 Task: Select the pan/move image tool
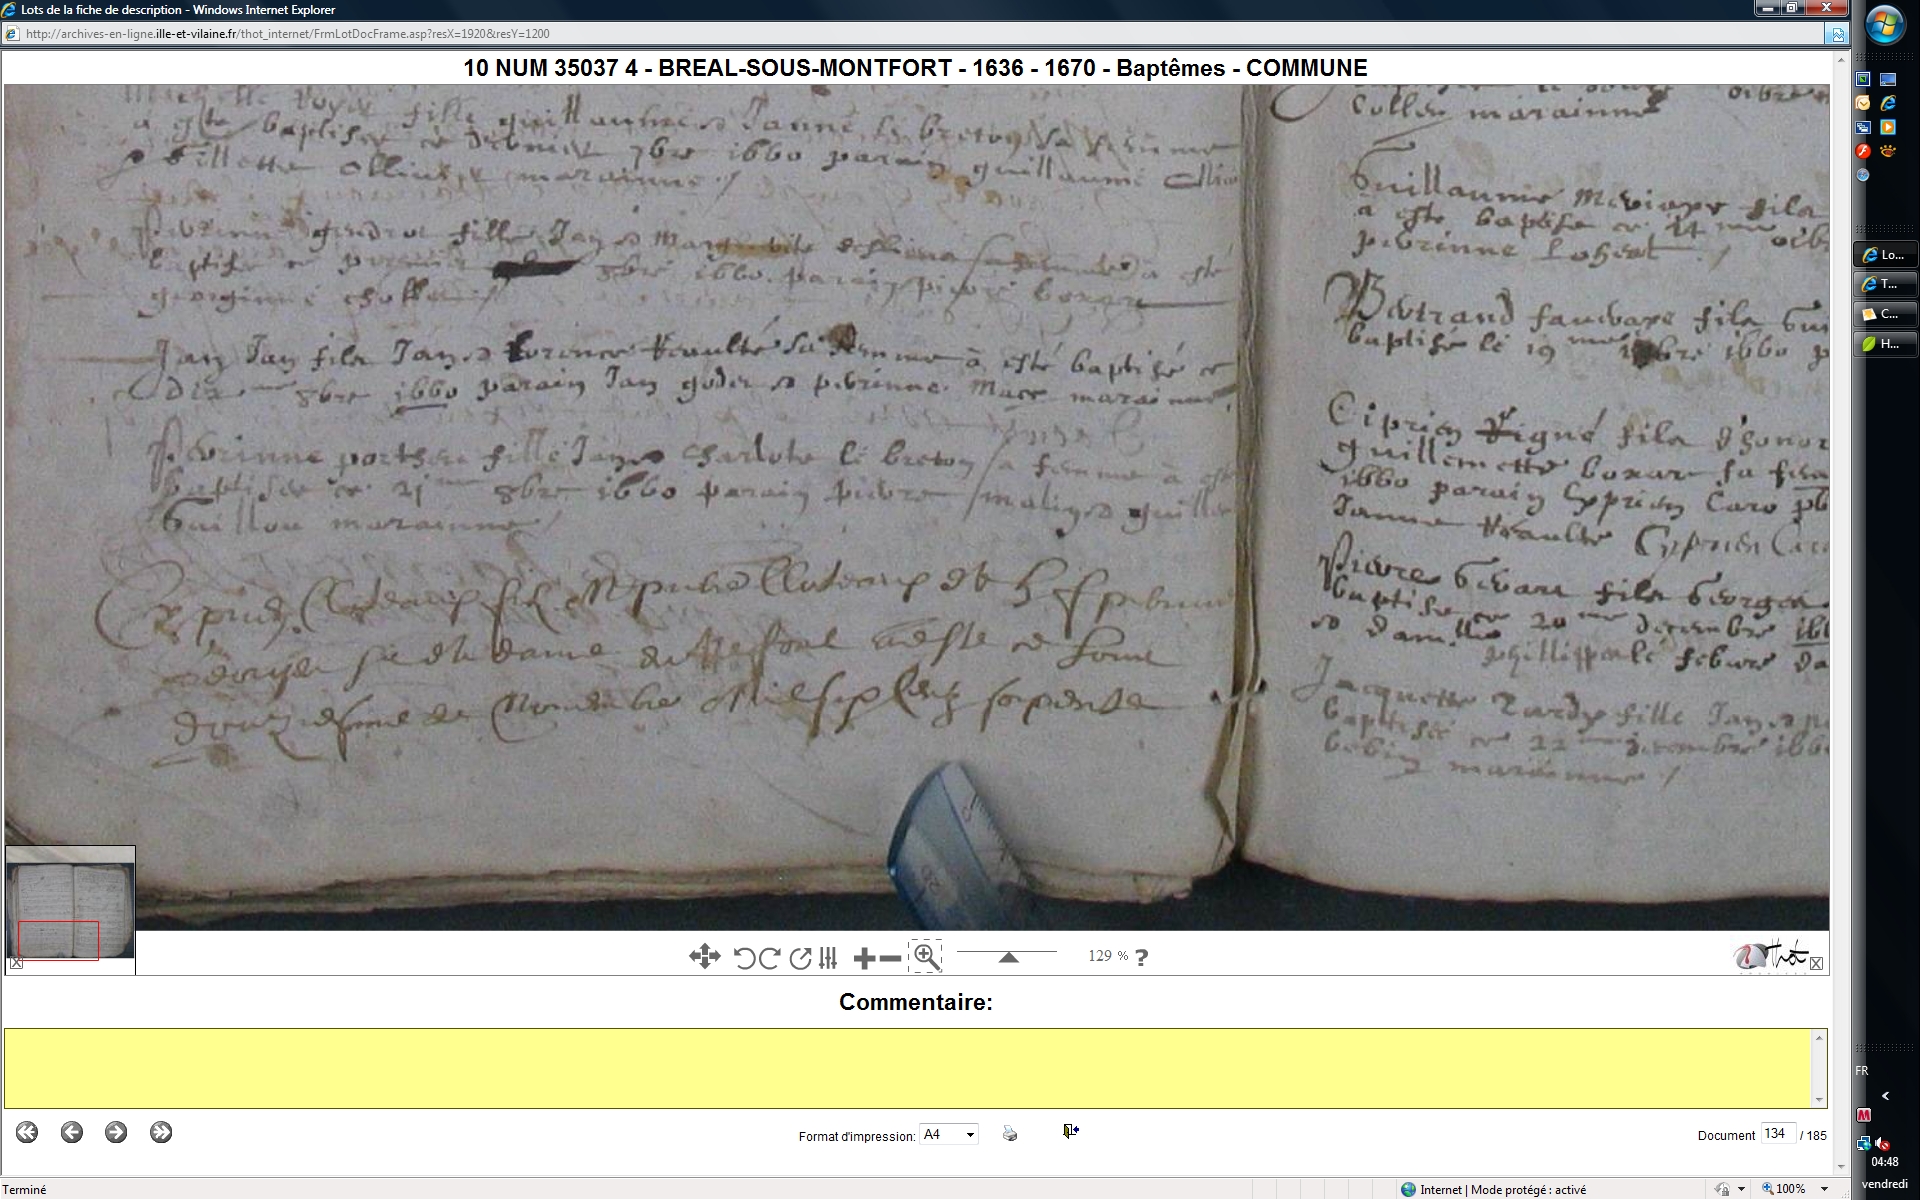704,957
